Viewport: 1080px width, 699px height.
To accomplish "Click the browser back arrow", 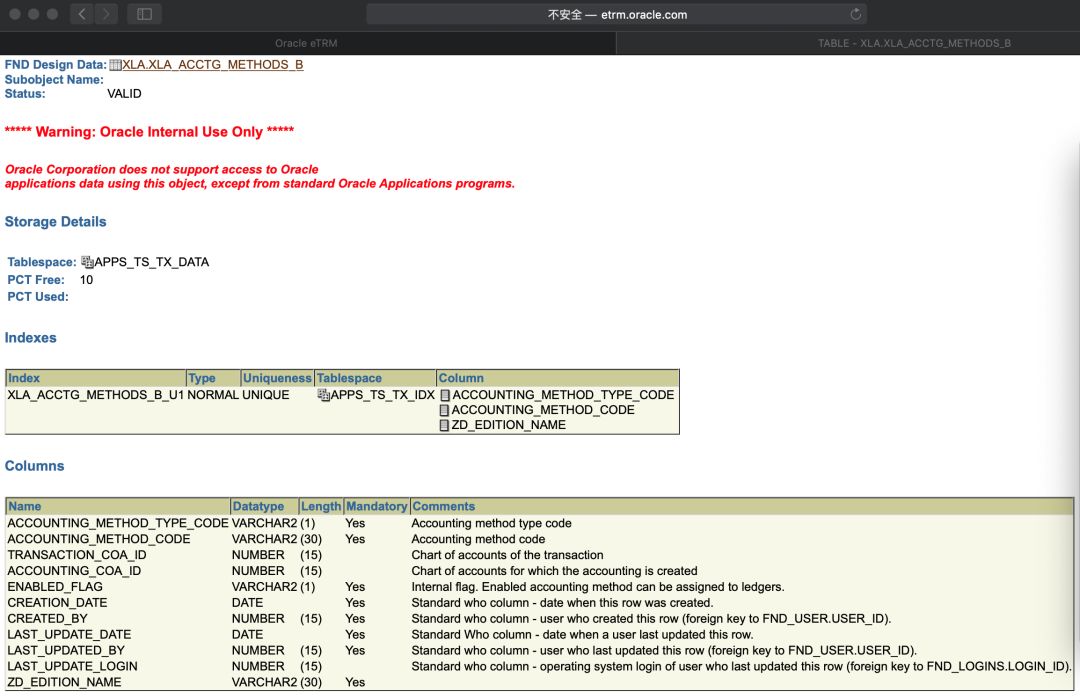I will (79, 15).
